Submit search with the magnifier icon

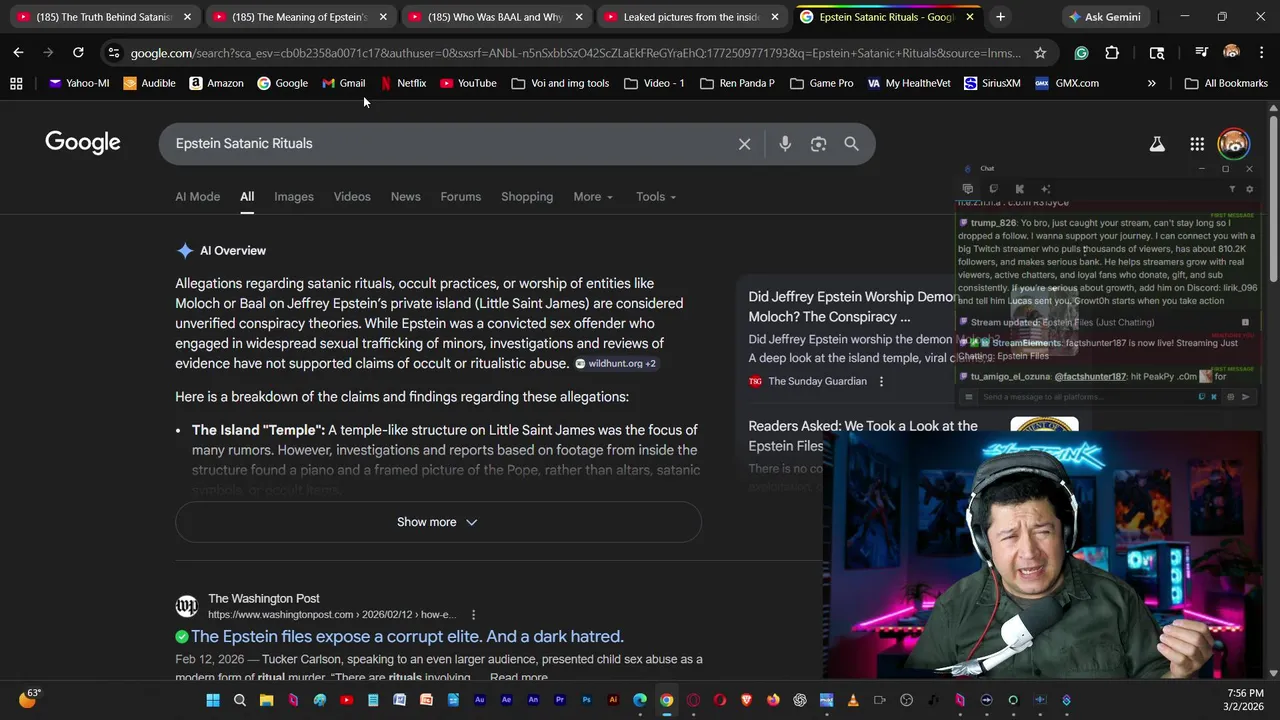point(851,144)
